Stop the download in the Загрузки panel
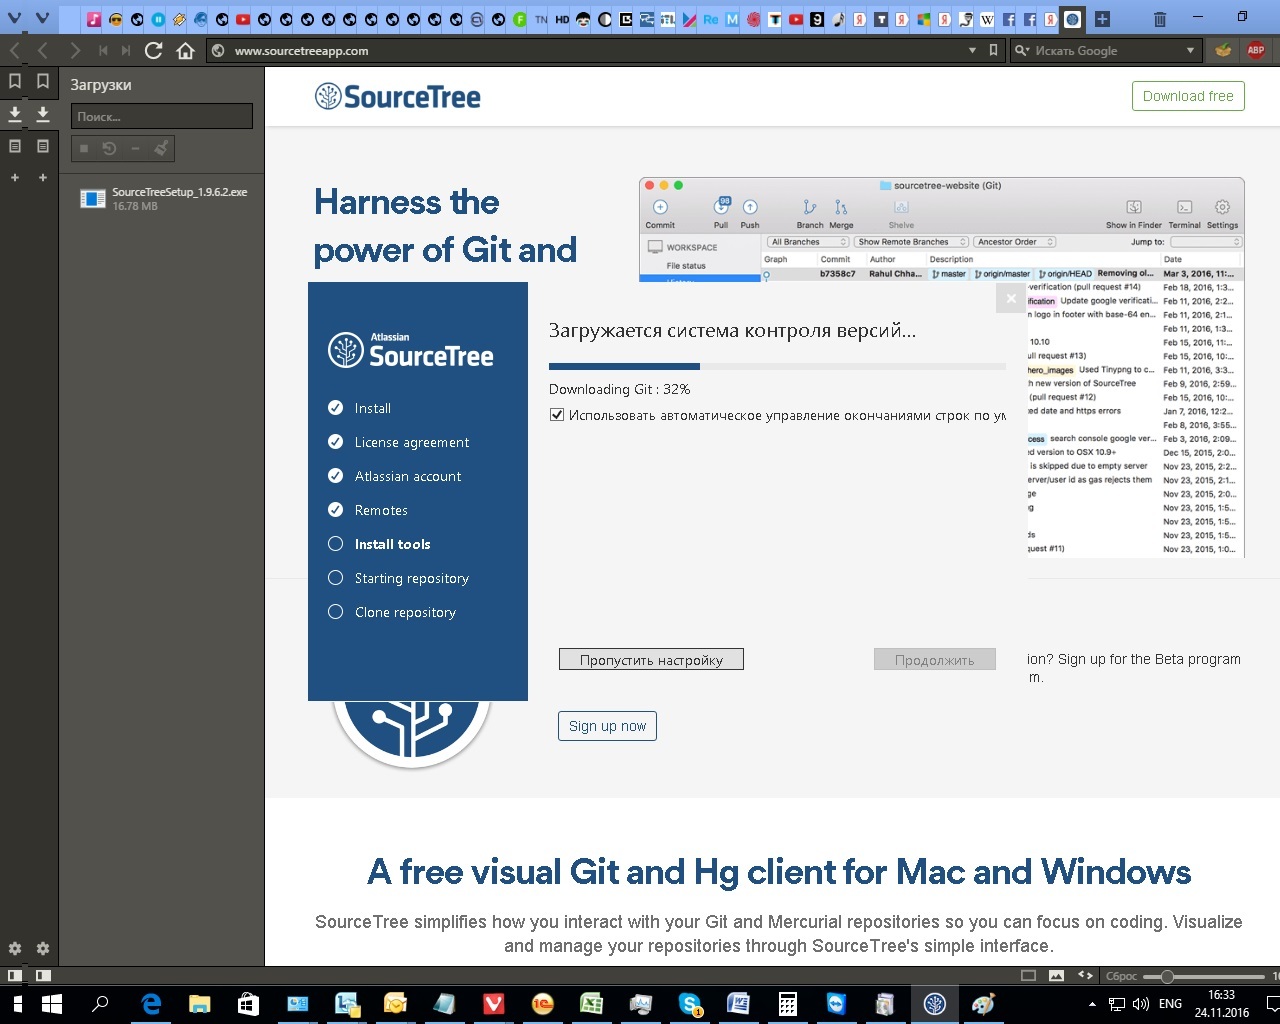This screenshot has height=1024, width=1280. pyautogui.click(x=84, y=149)
